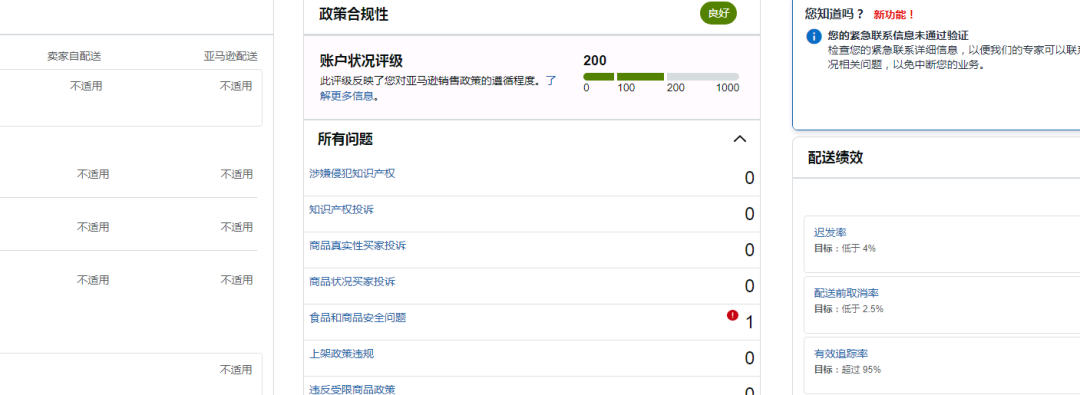Click the 账户状况评级 heading
1080x395 pixels.
pos(362,61)
